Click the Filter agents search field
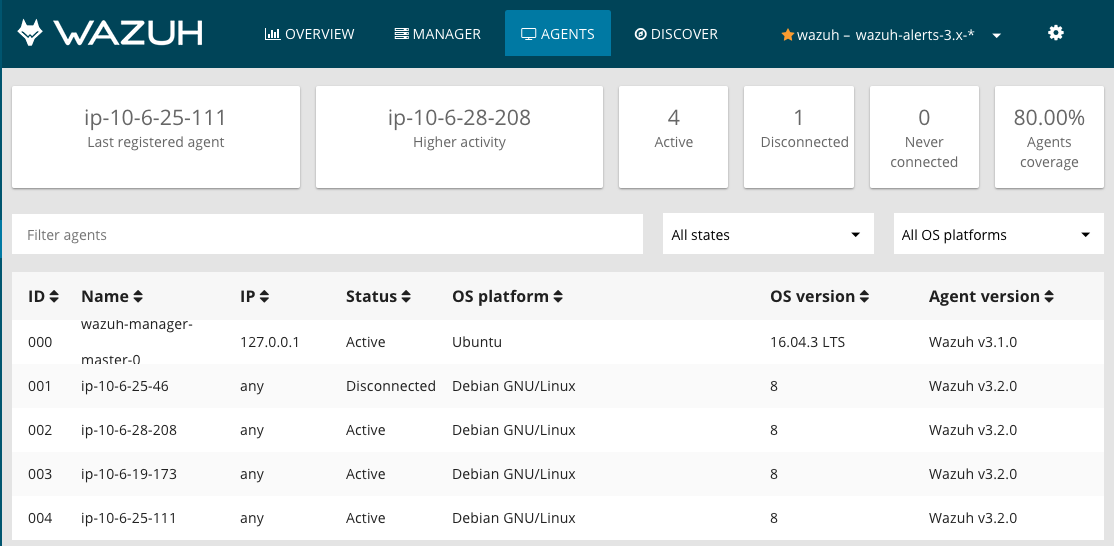Screen dimensions: 1114x546 [x=328, y=234]
